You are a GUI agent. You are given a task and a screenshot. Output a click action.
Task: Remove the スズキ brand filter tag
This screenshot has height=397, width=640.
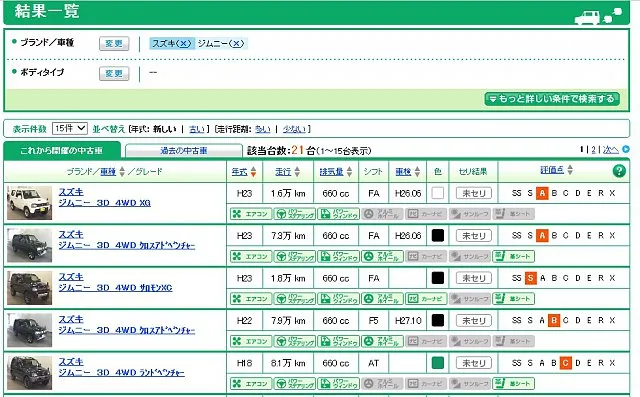click(183, 43)
